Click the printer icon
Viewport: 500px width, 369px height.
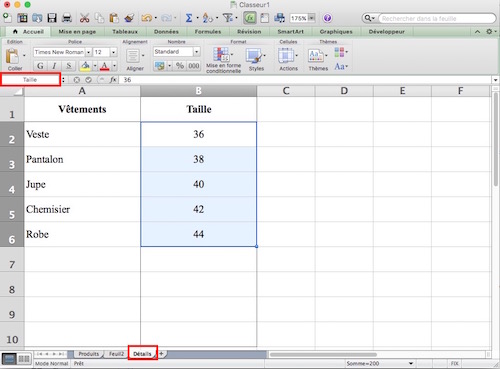pos(67,18)
